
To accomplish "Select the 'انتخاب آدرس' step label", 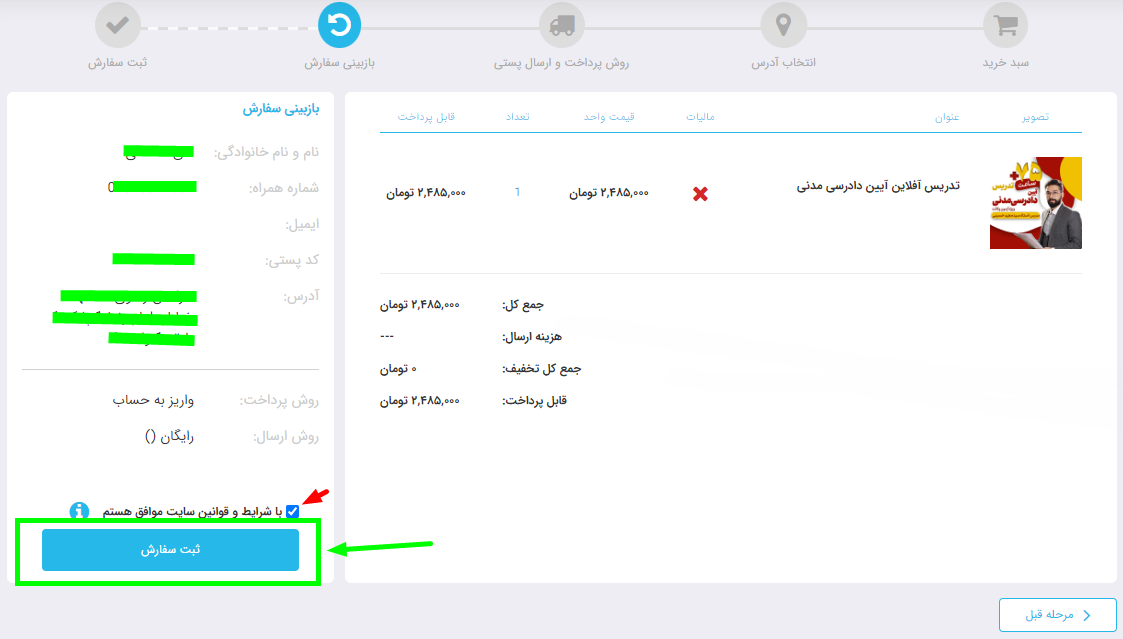I will click(x=783, y=63).
